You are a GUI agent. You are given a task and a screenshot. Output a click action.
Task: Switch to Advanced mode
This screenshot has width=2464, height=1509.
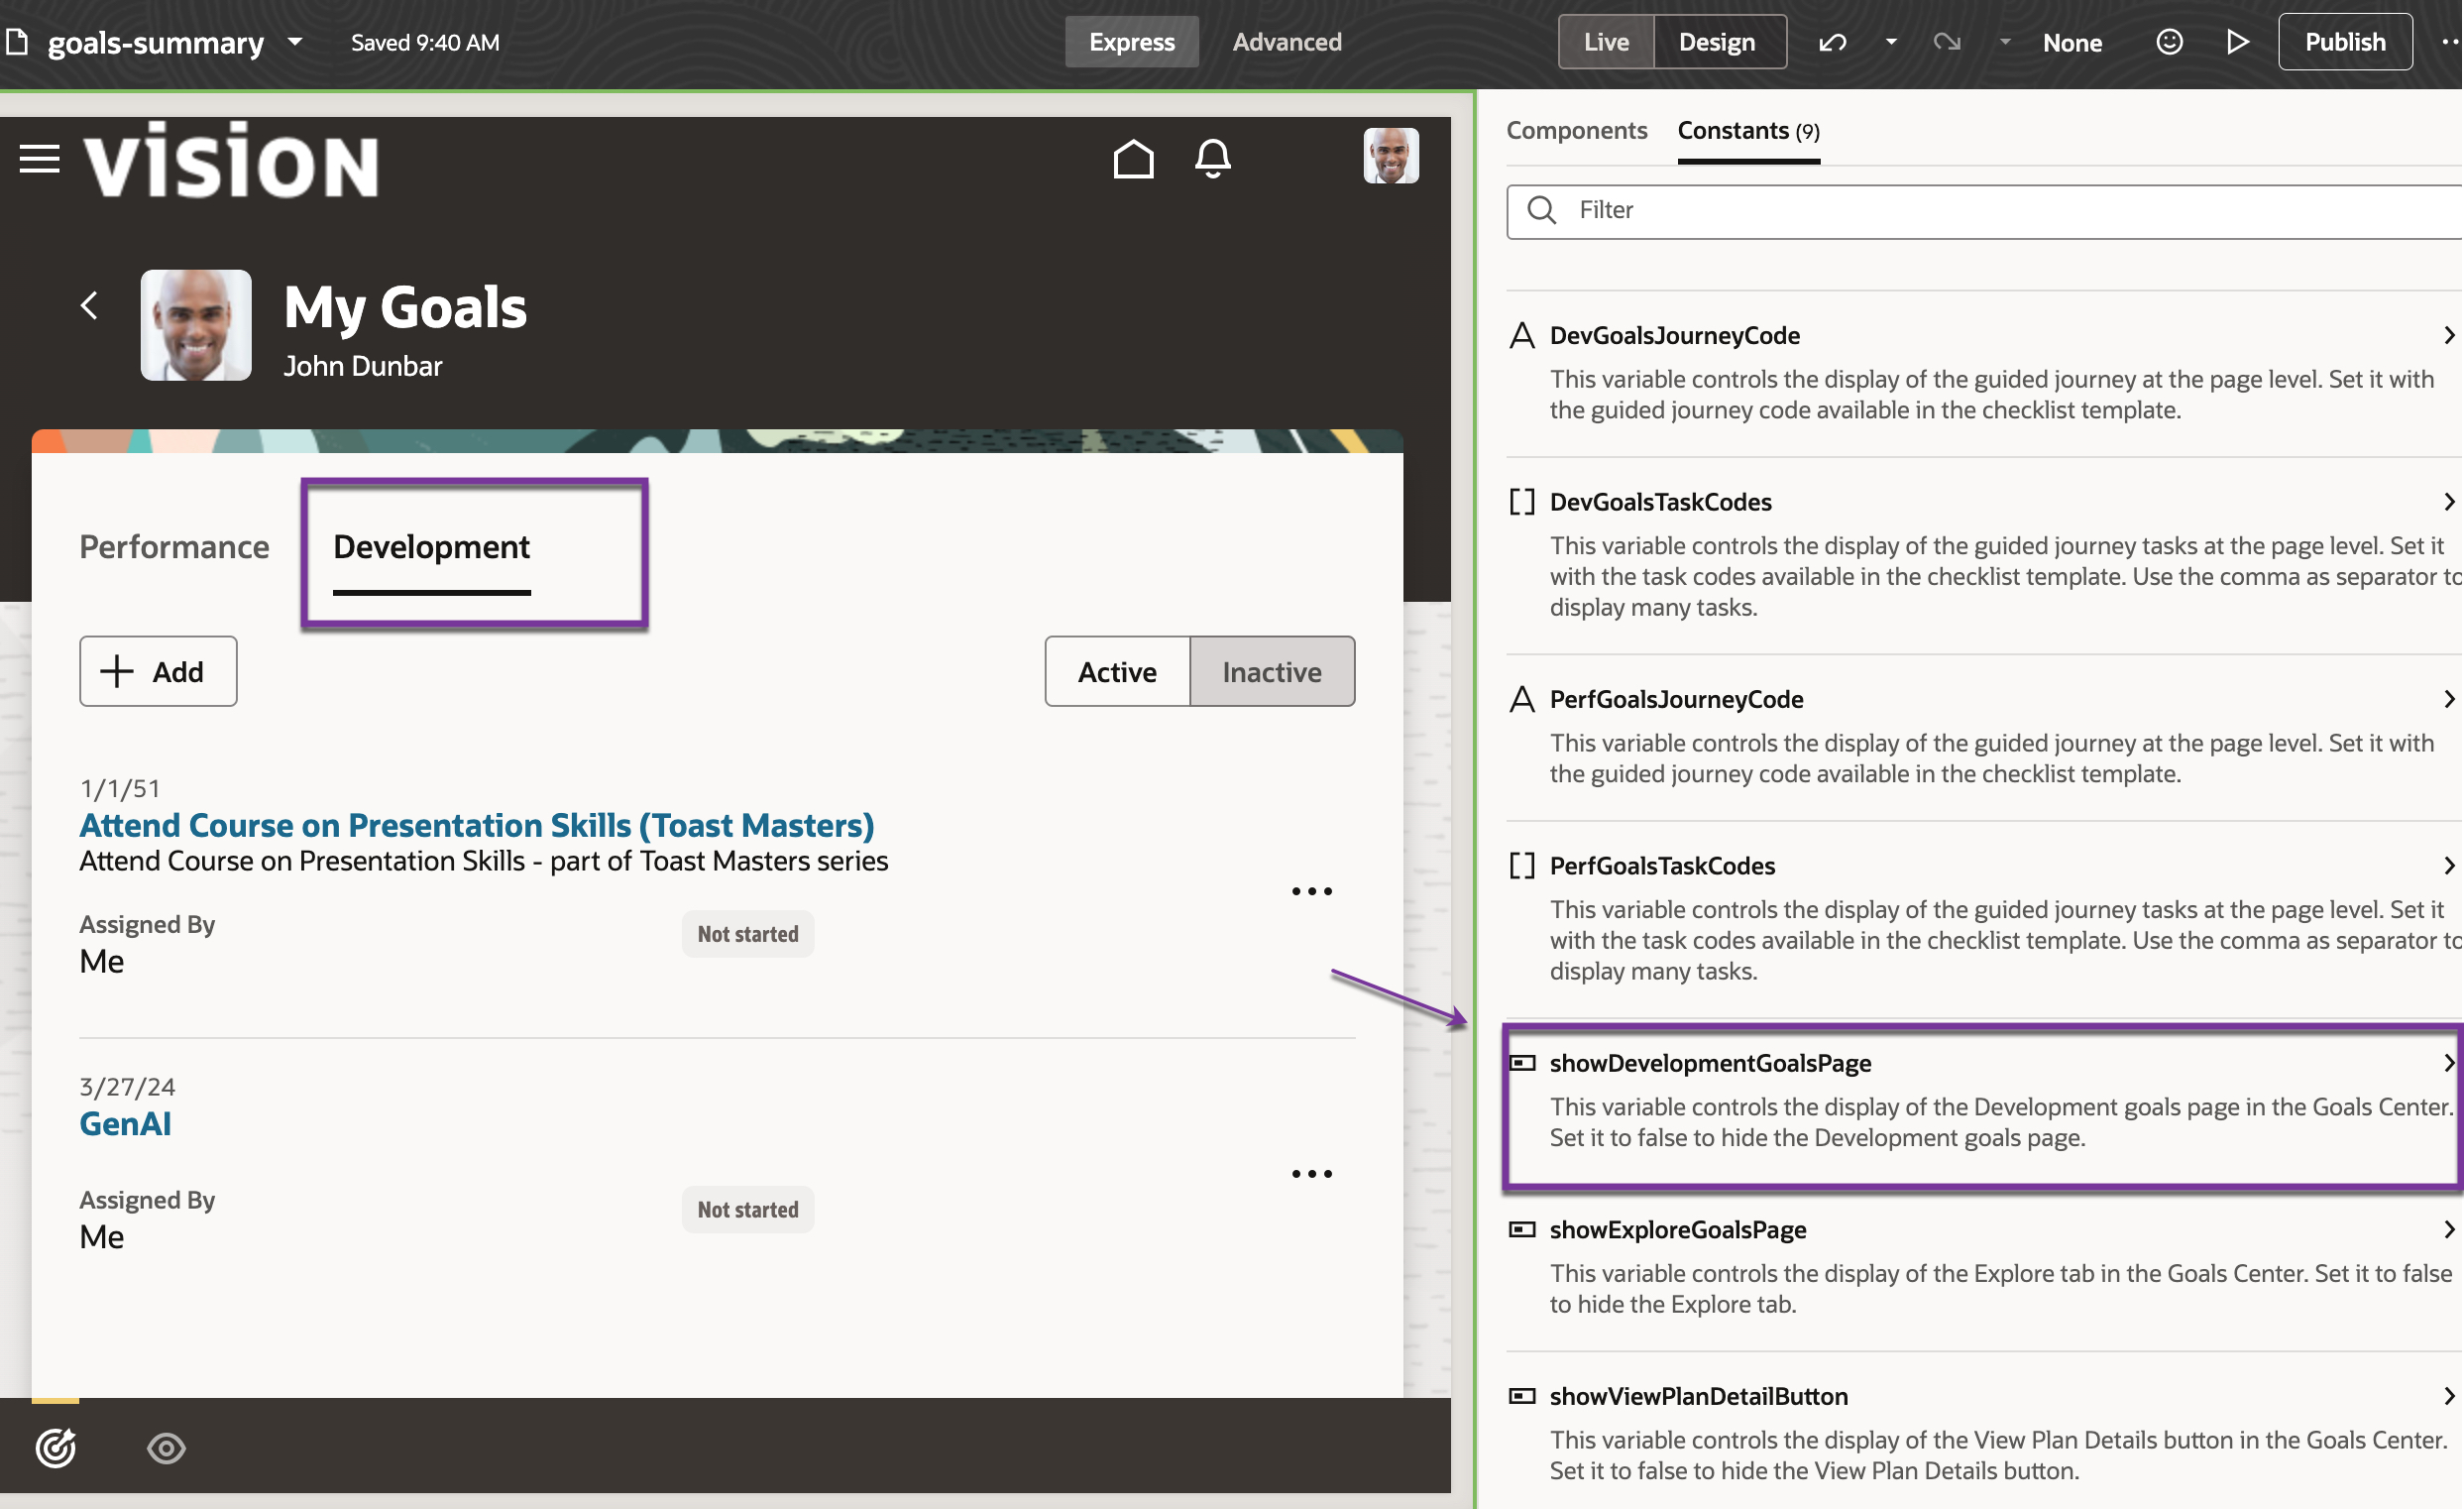pyautogui.click(x=1286, y=42)
